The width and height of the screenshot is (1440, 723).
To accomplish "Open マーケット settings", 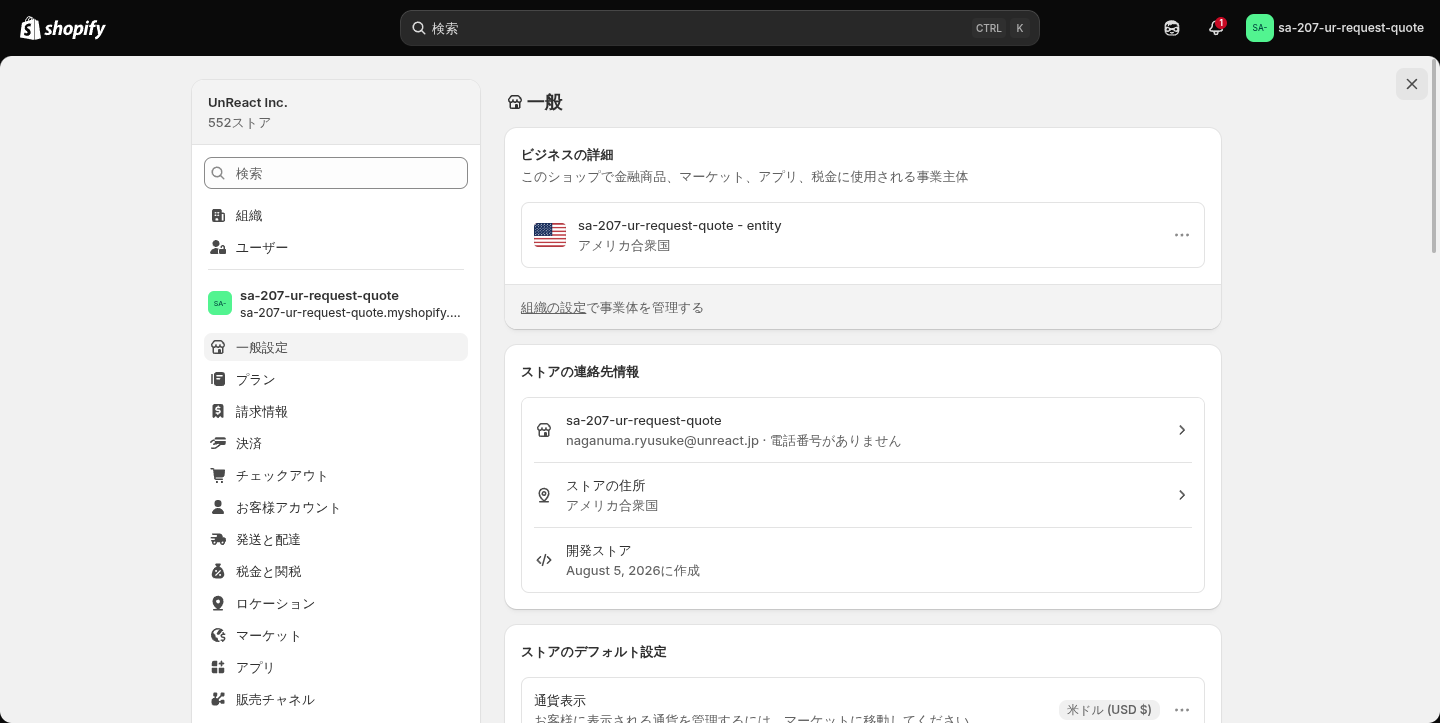I will pyautogui.click(x=336, y=635).
